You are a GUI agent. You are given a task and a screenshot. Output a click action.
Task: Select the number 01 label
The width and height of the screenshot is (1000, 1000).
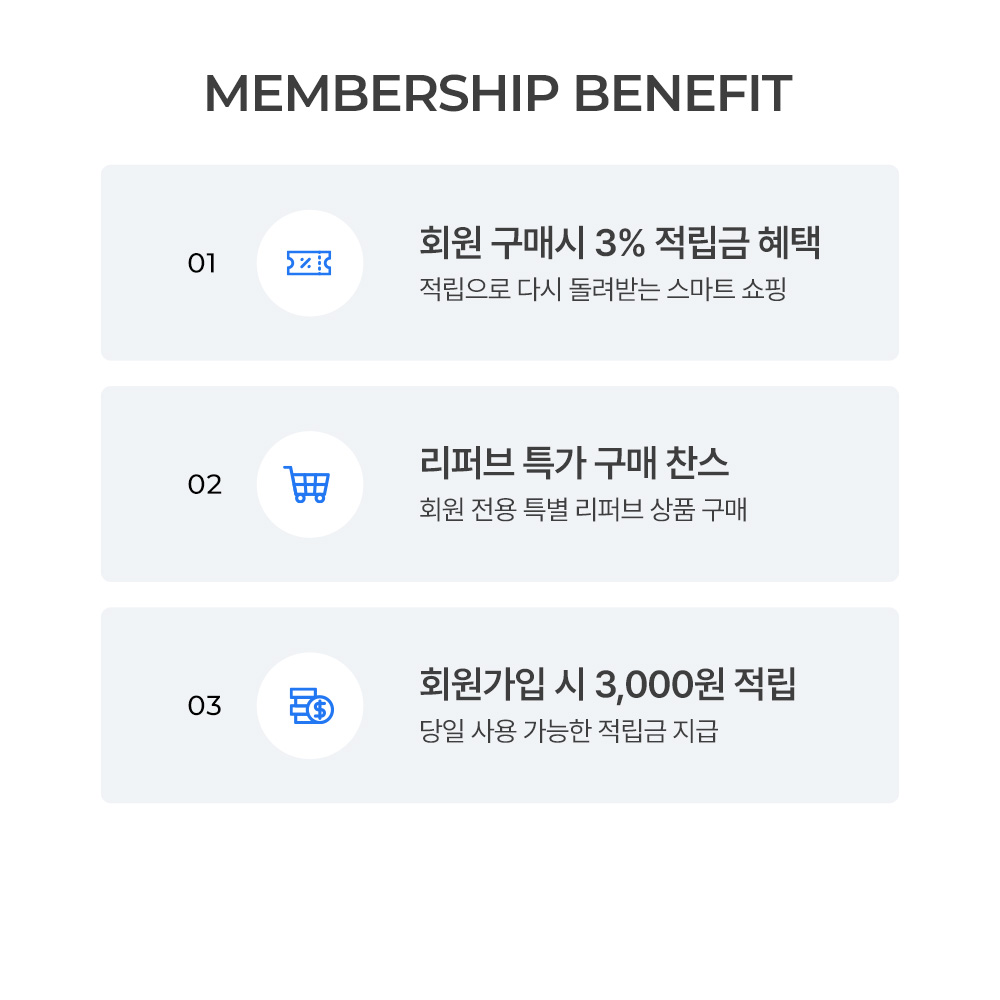click(202, 264)
